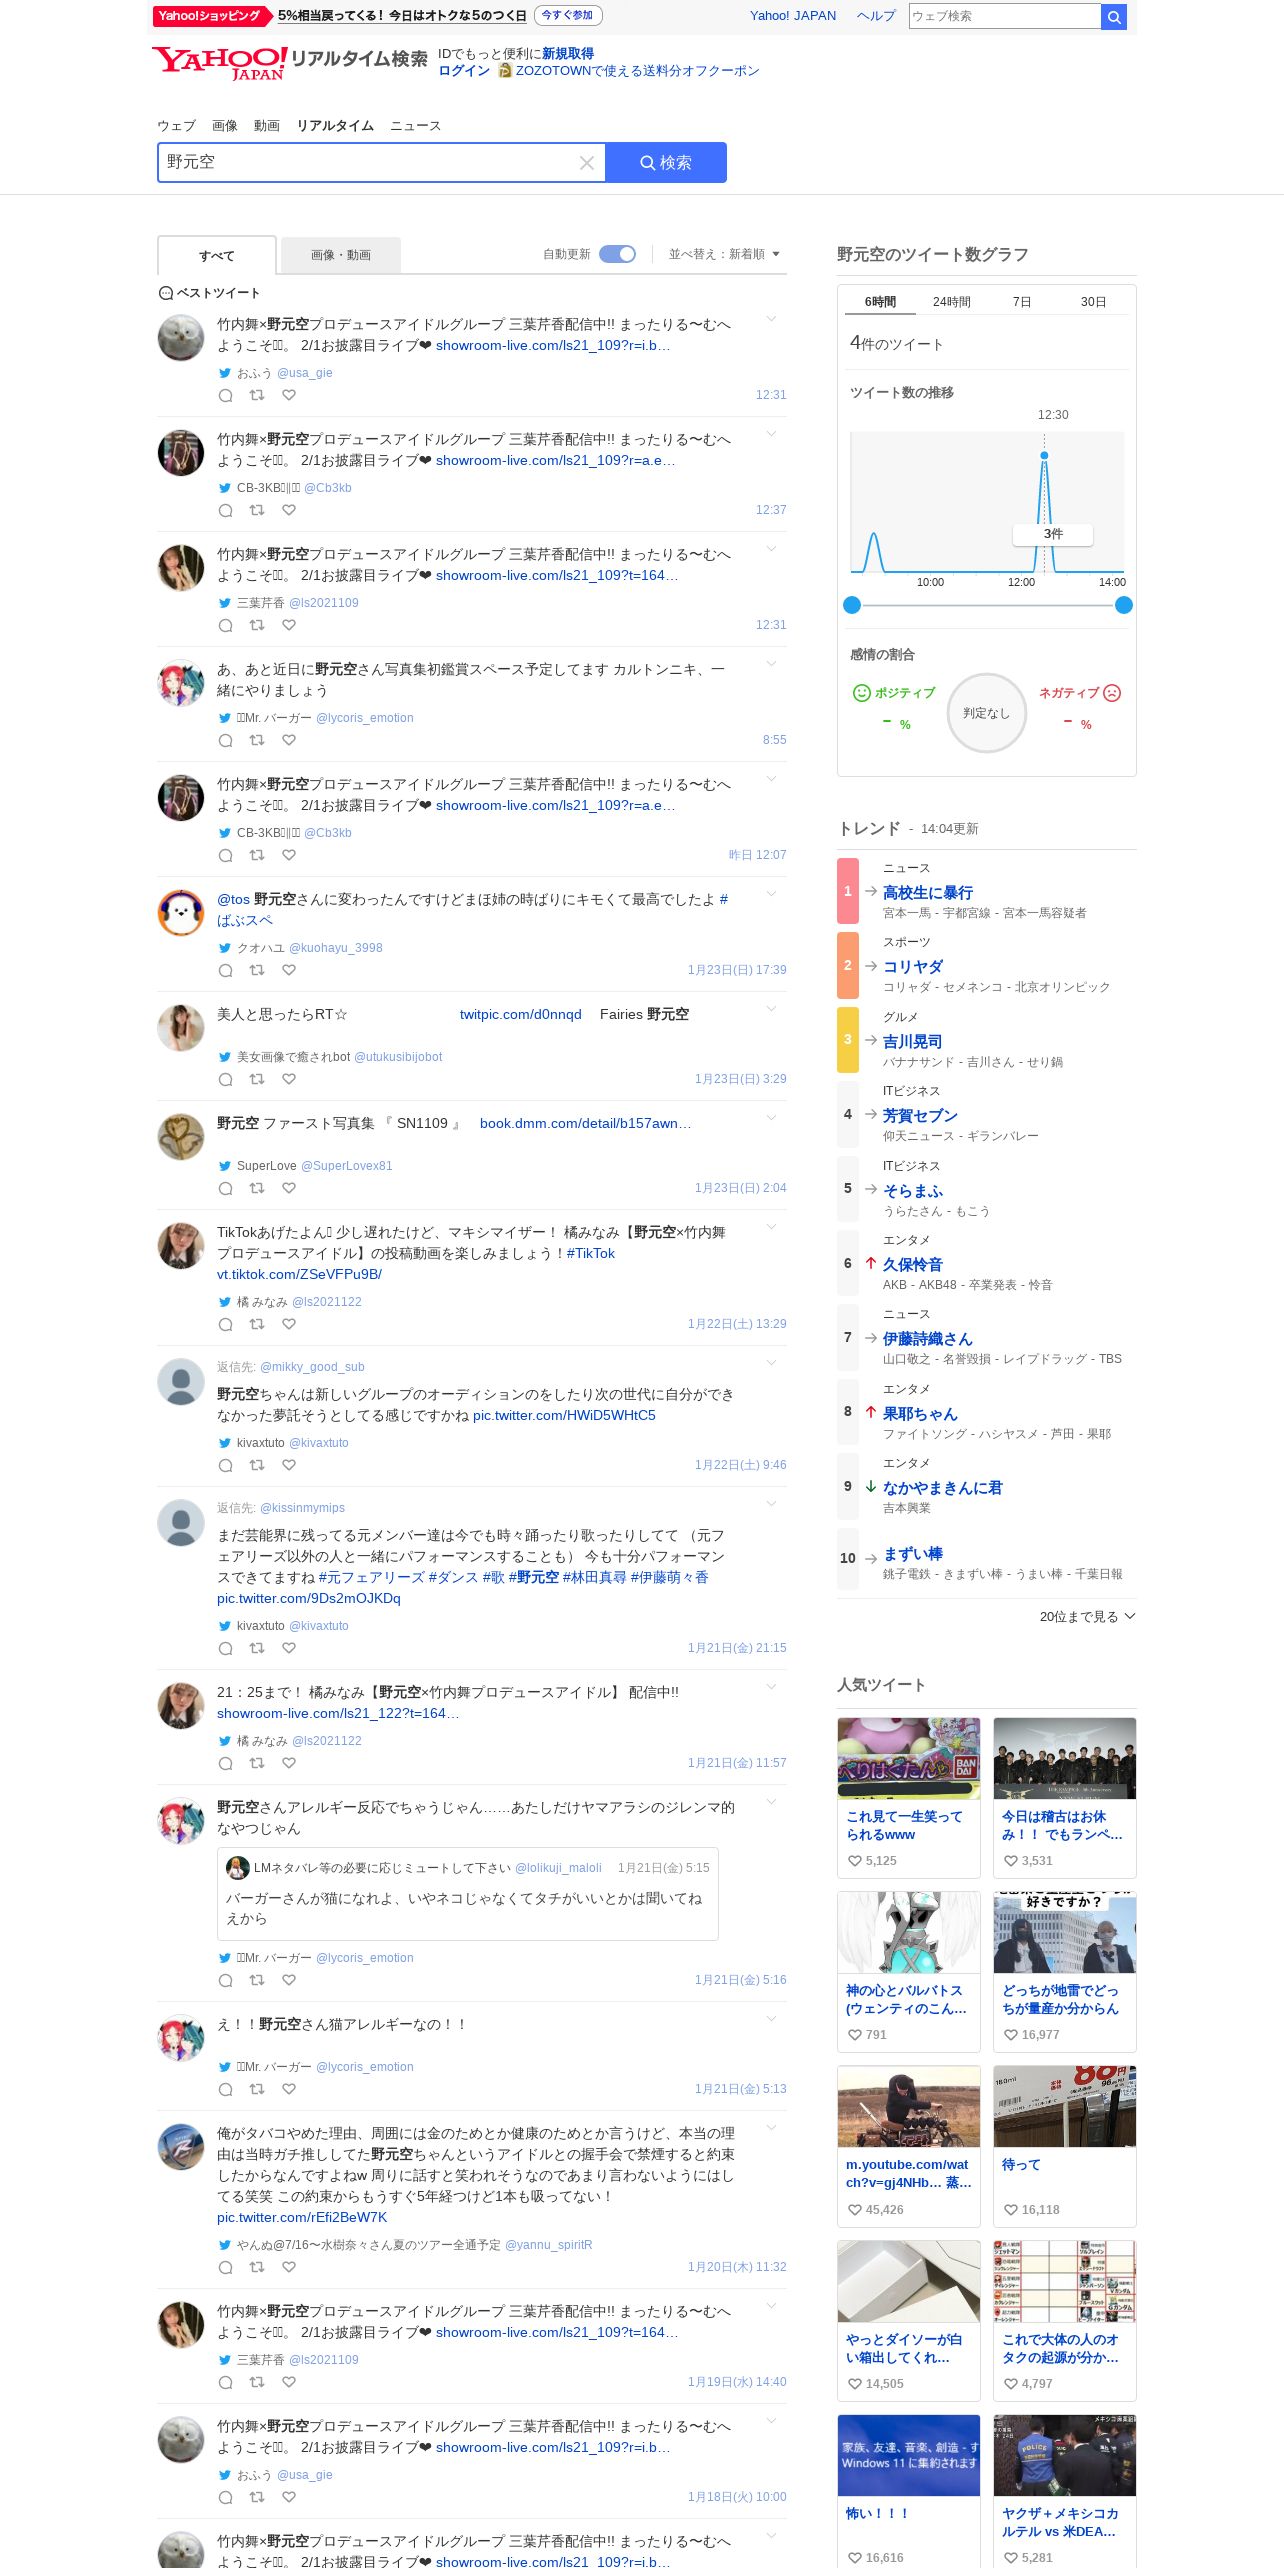Open the 久保怜音 trend link
The height and width of the screenshot is (2568, 1284).
[x=912, y=1264]
